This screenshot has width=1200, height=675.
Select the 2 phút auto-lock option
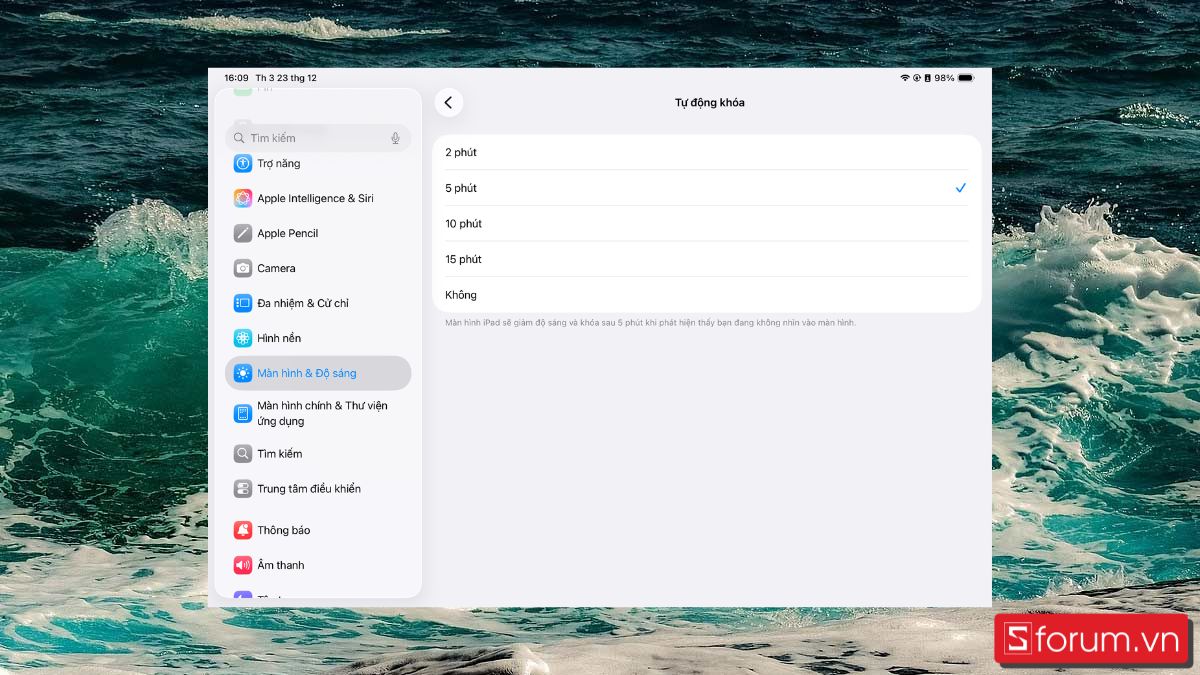click(x=707, y=152)
